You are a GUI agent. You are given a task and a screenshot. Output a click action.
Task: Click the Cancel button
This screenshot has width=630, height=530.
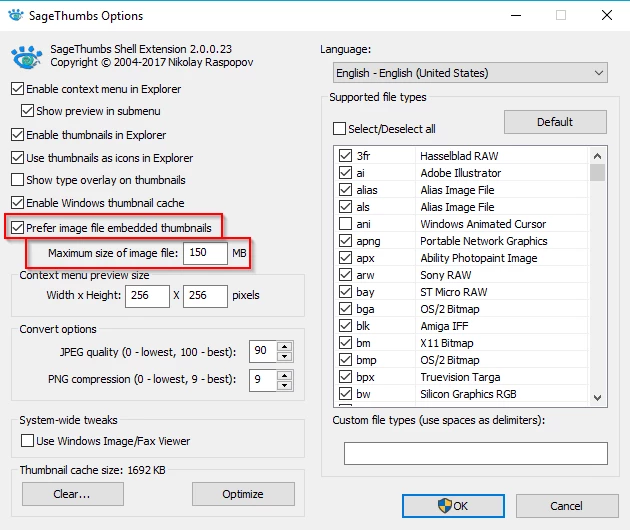point(567,506)
